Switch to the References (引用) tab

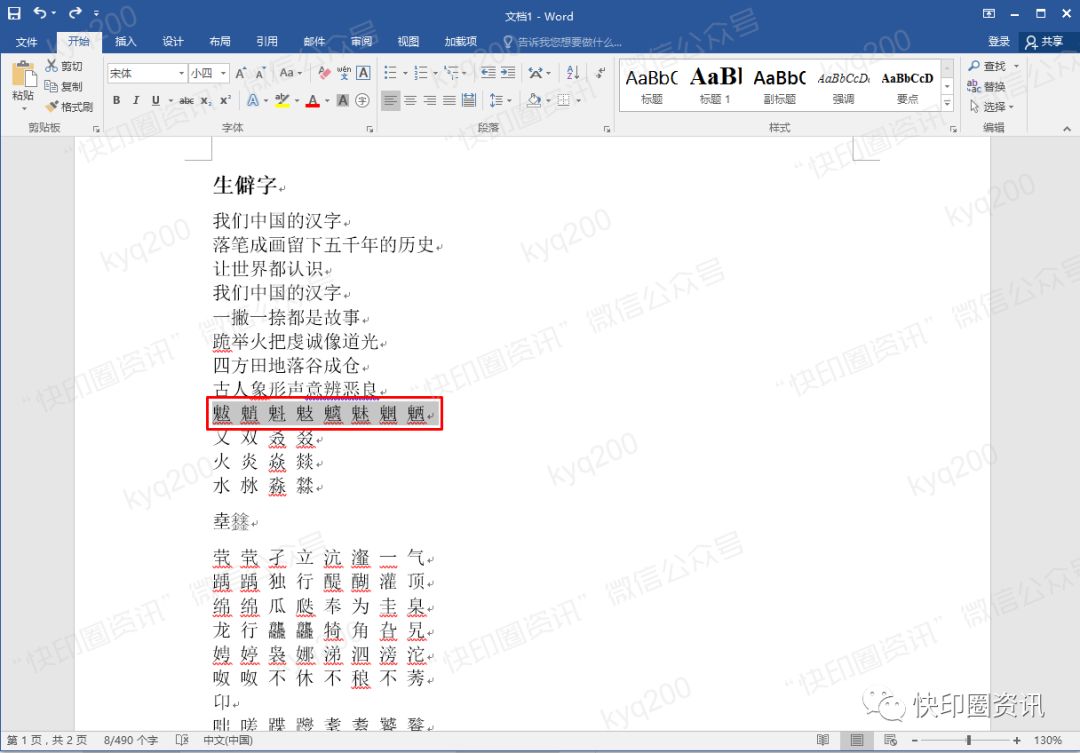point(267,41)
